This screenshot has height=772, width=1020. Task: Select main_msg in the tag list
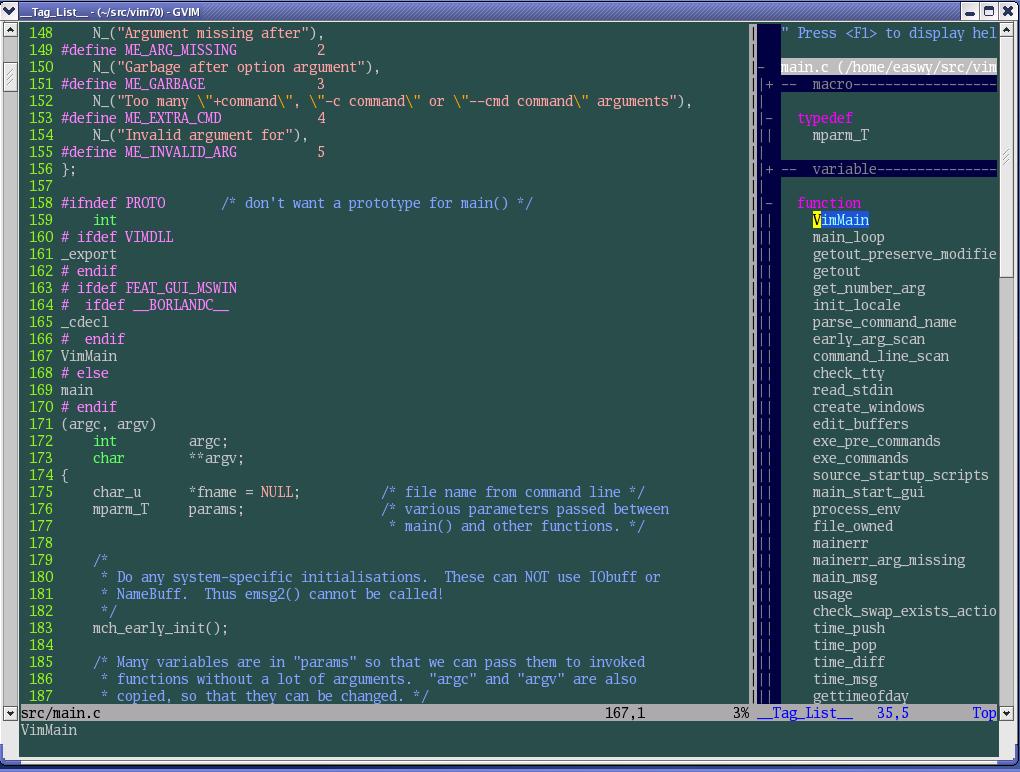844,578
